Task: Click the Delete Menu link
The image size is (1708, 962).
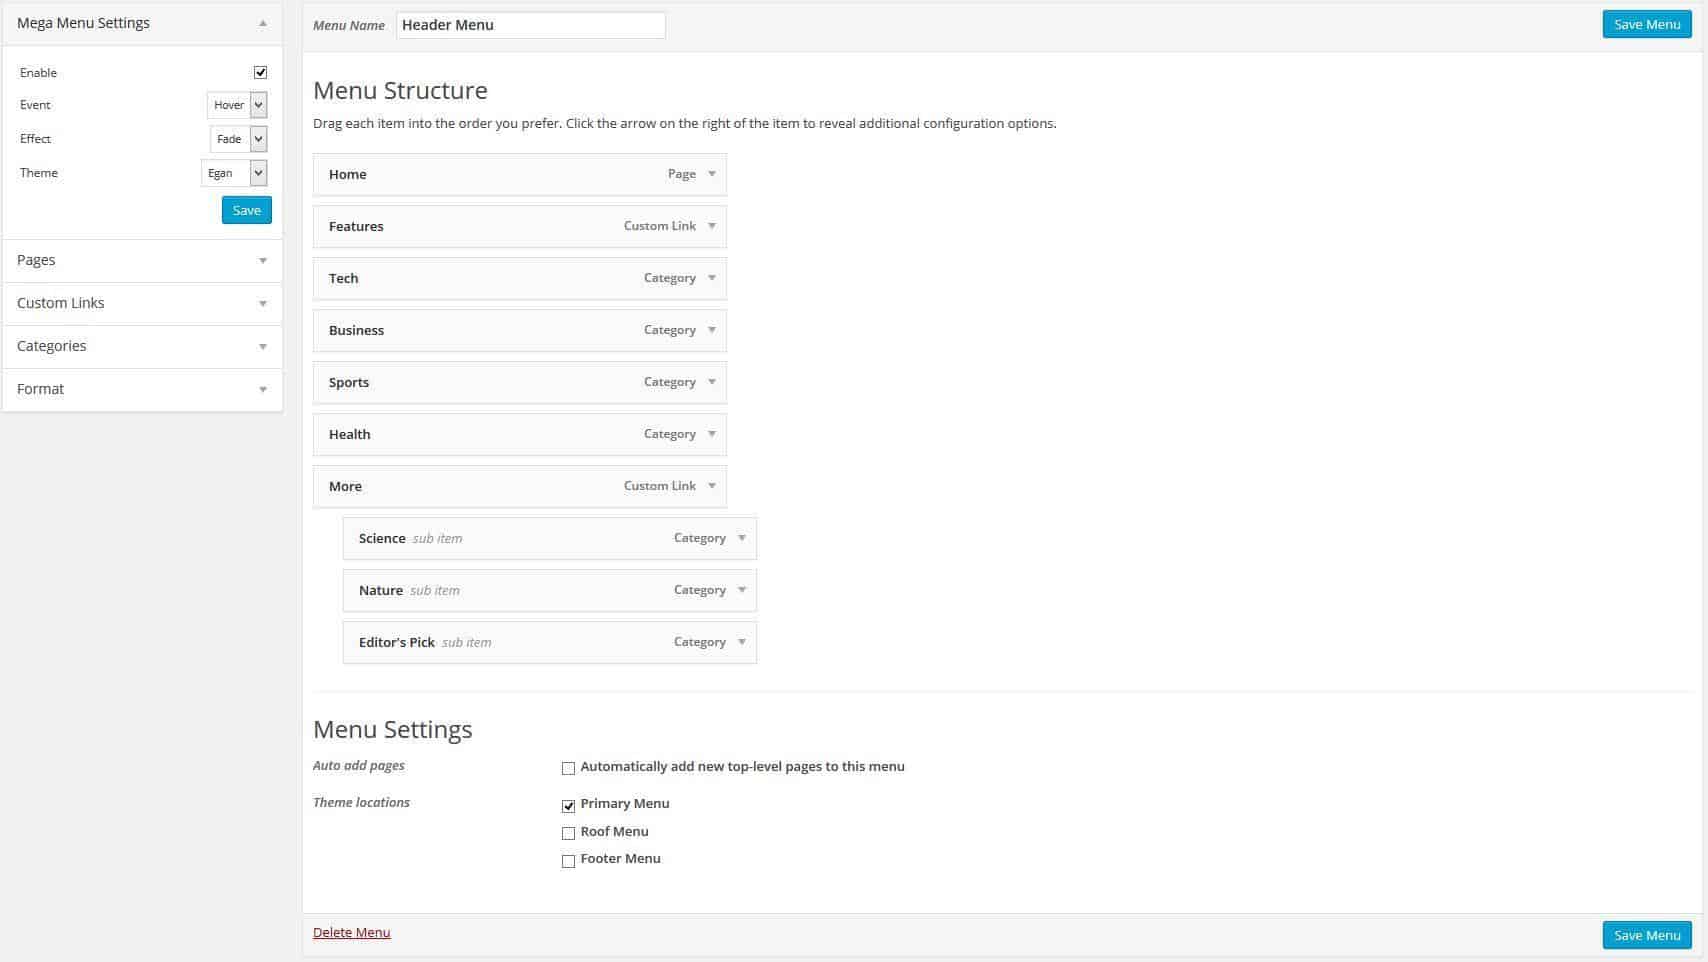Action: coord(351,932)
